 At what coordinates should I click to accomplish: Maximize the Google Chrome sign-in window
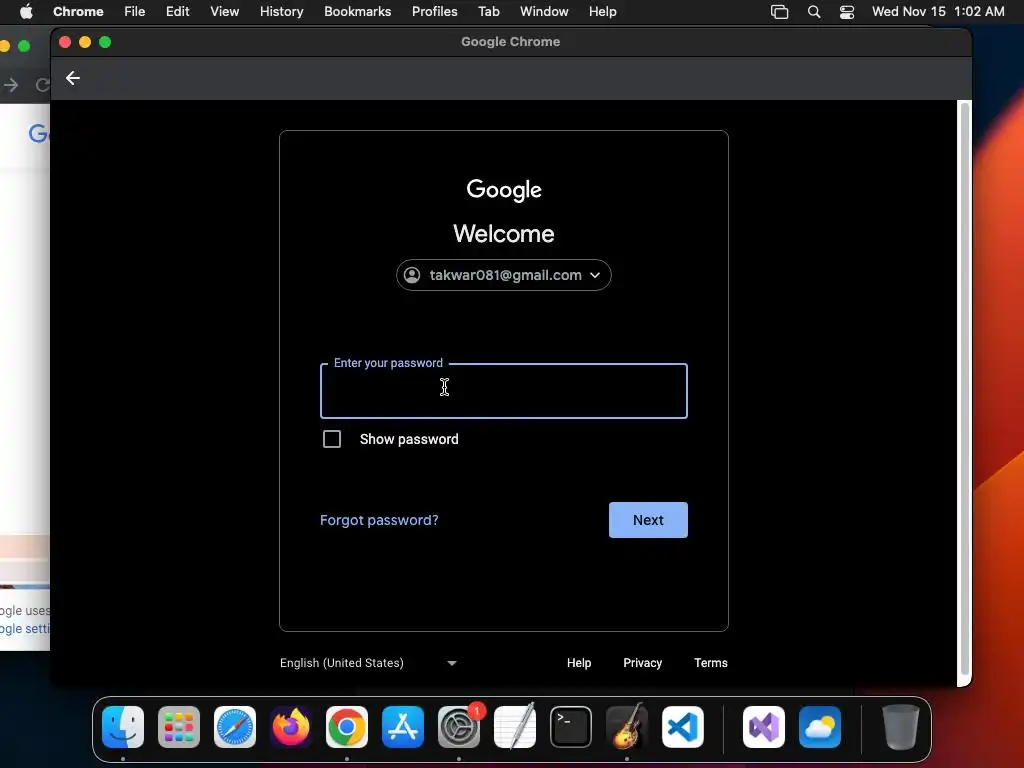pyautogui.click(x=104, y=42)
